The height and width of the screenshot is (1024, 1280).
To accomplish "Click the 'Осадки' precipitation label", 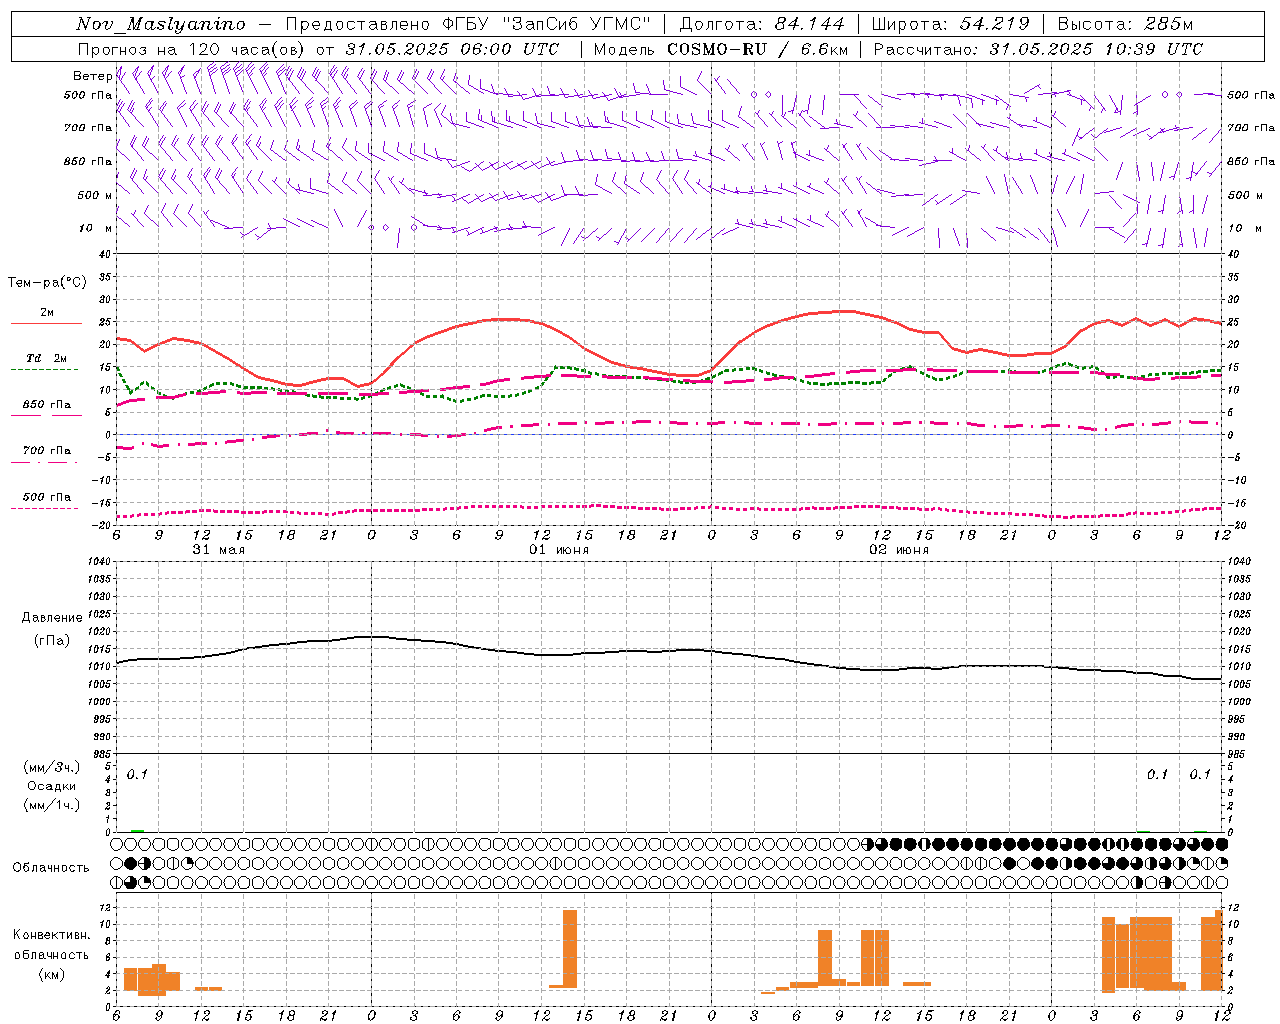I will pyautogui.click(x=52, y=786).
